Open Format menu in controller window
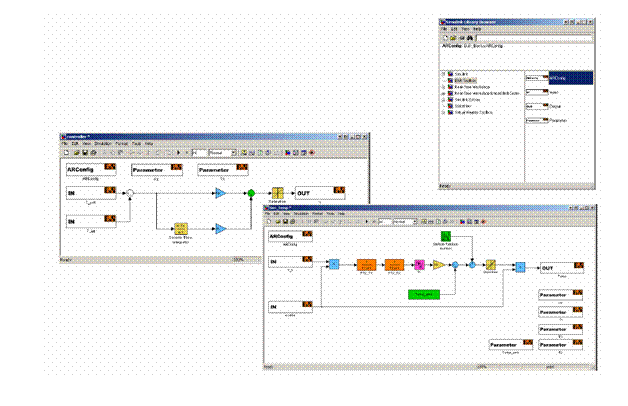628x406 pixels. point(121,143)
